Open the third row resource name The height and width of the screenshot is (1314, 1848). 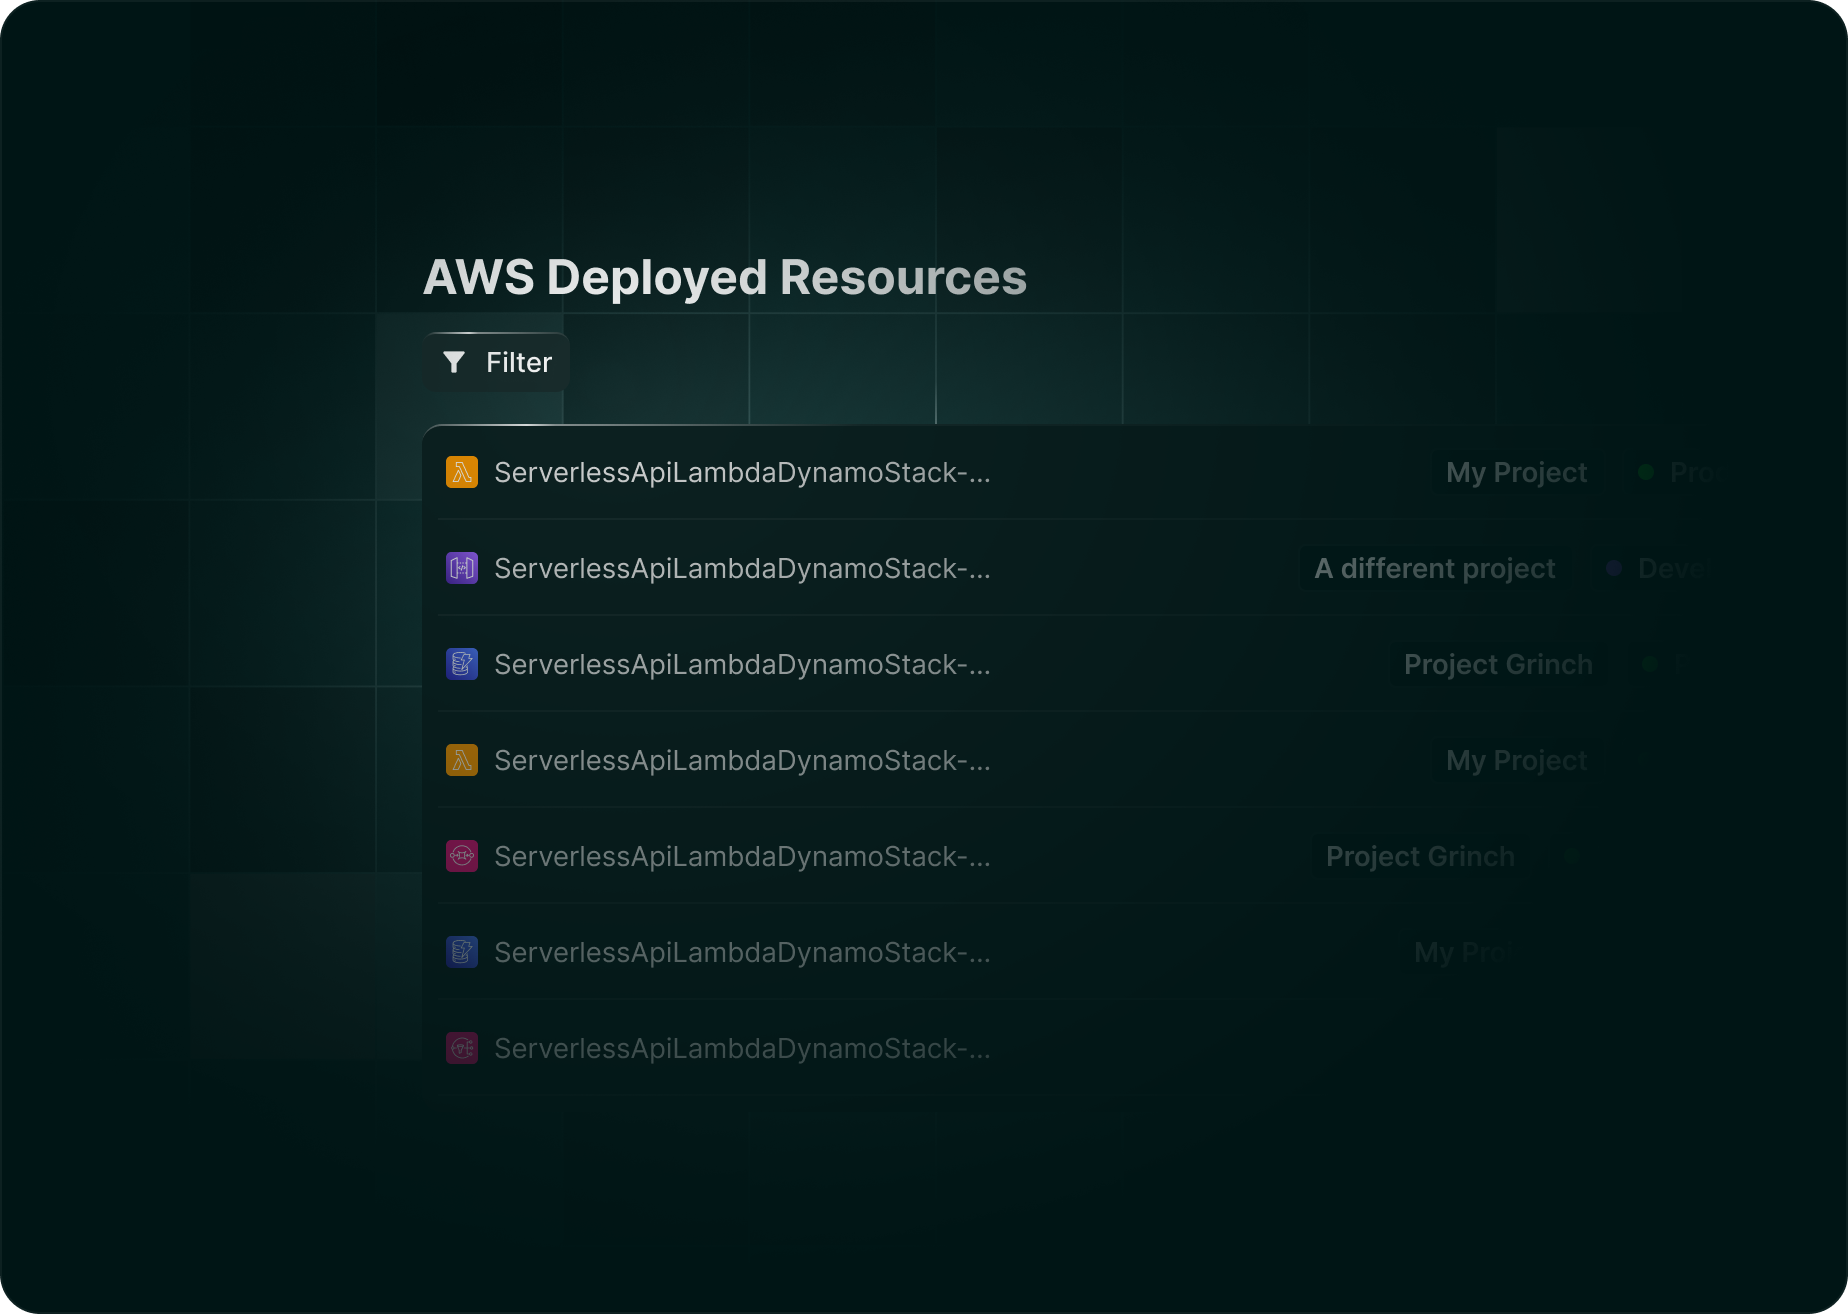click(x=742, y=664)
